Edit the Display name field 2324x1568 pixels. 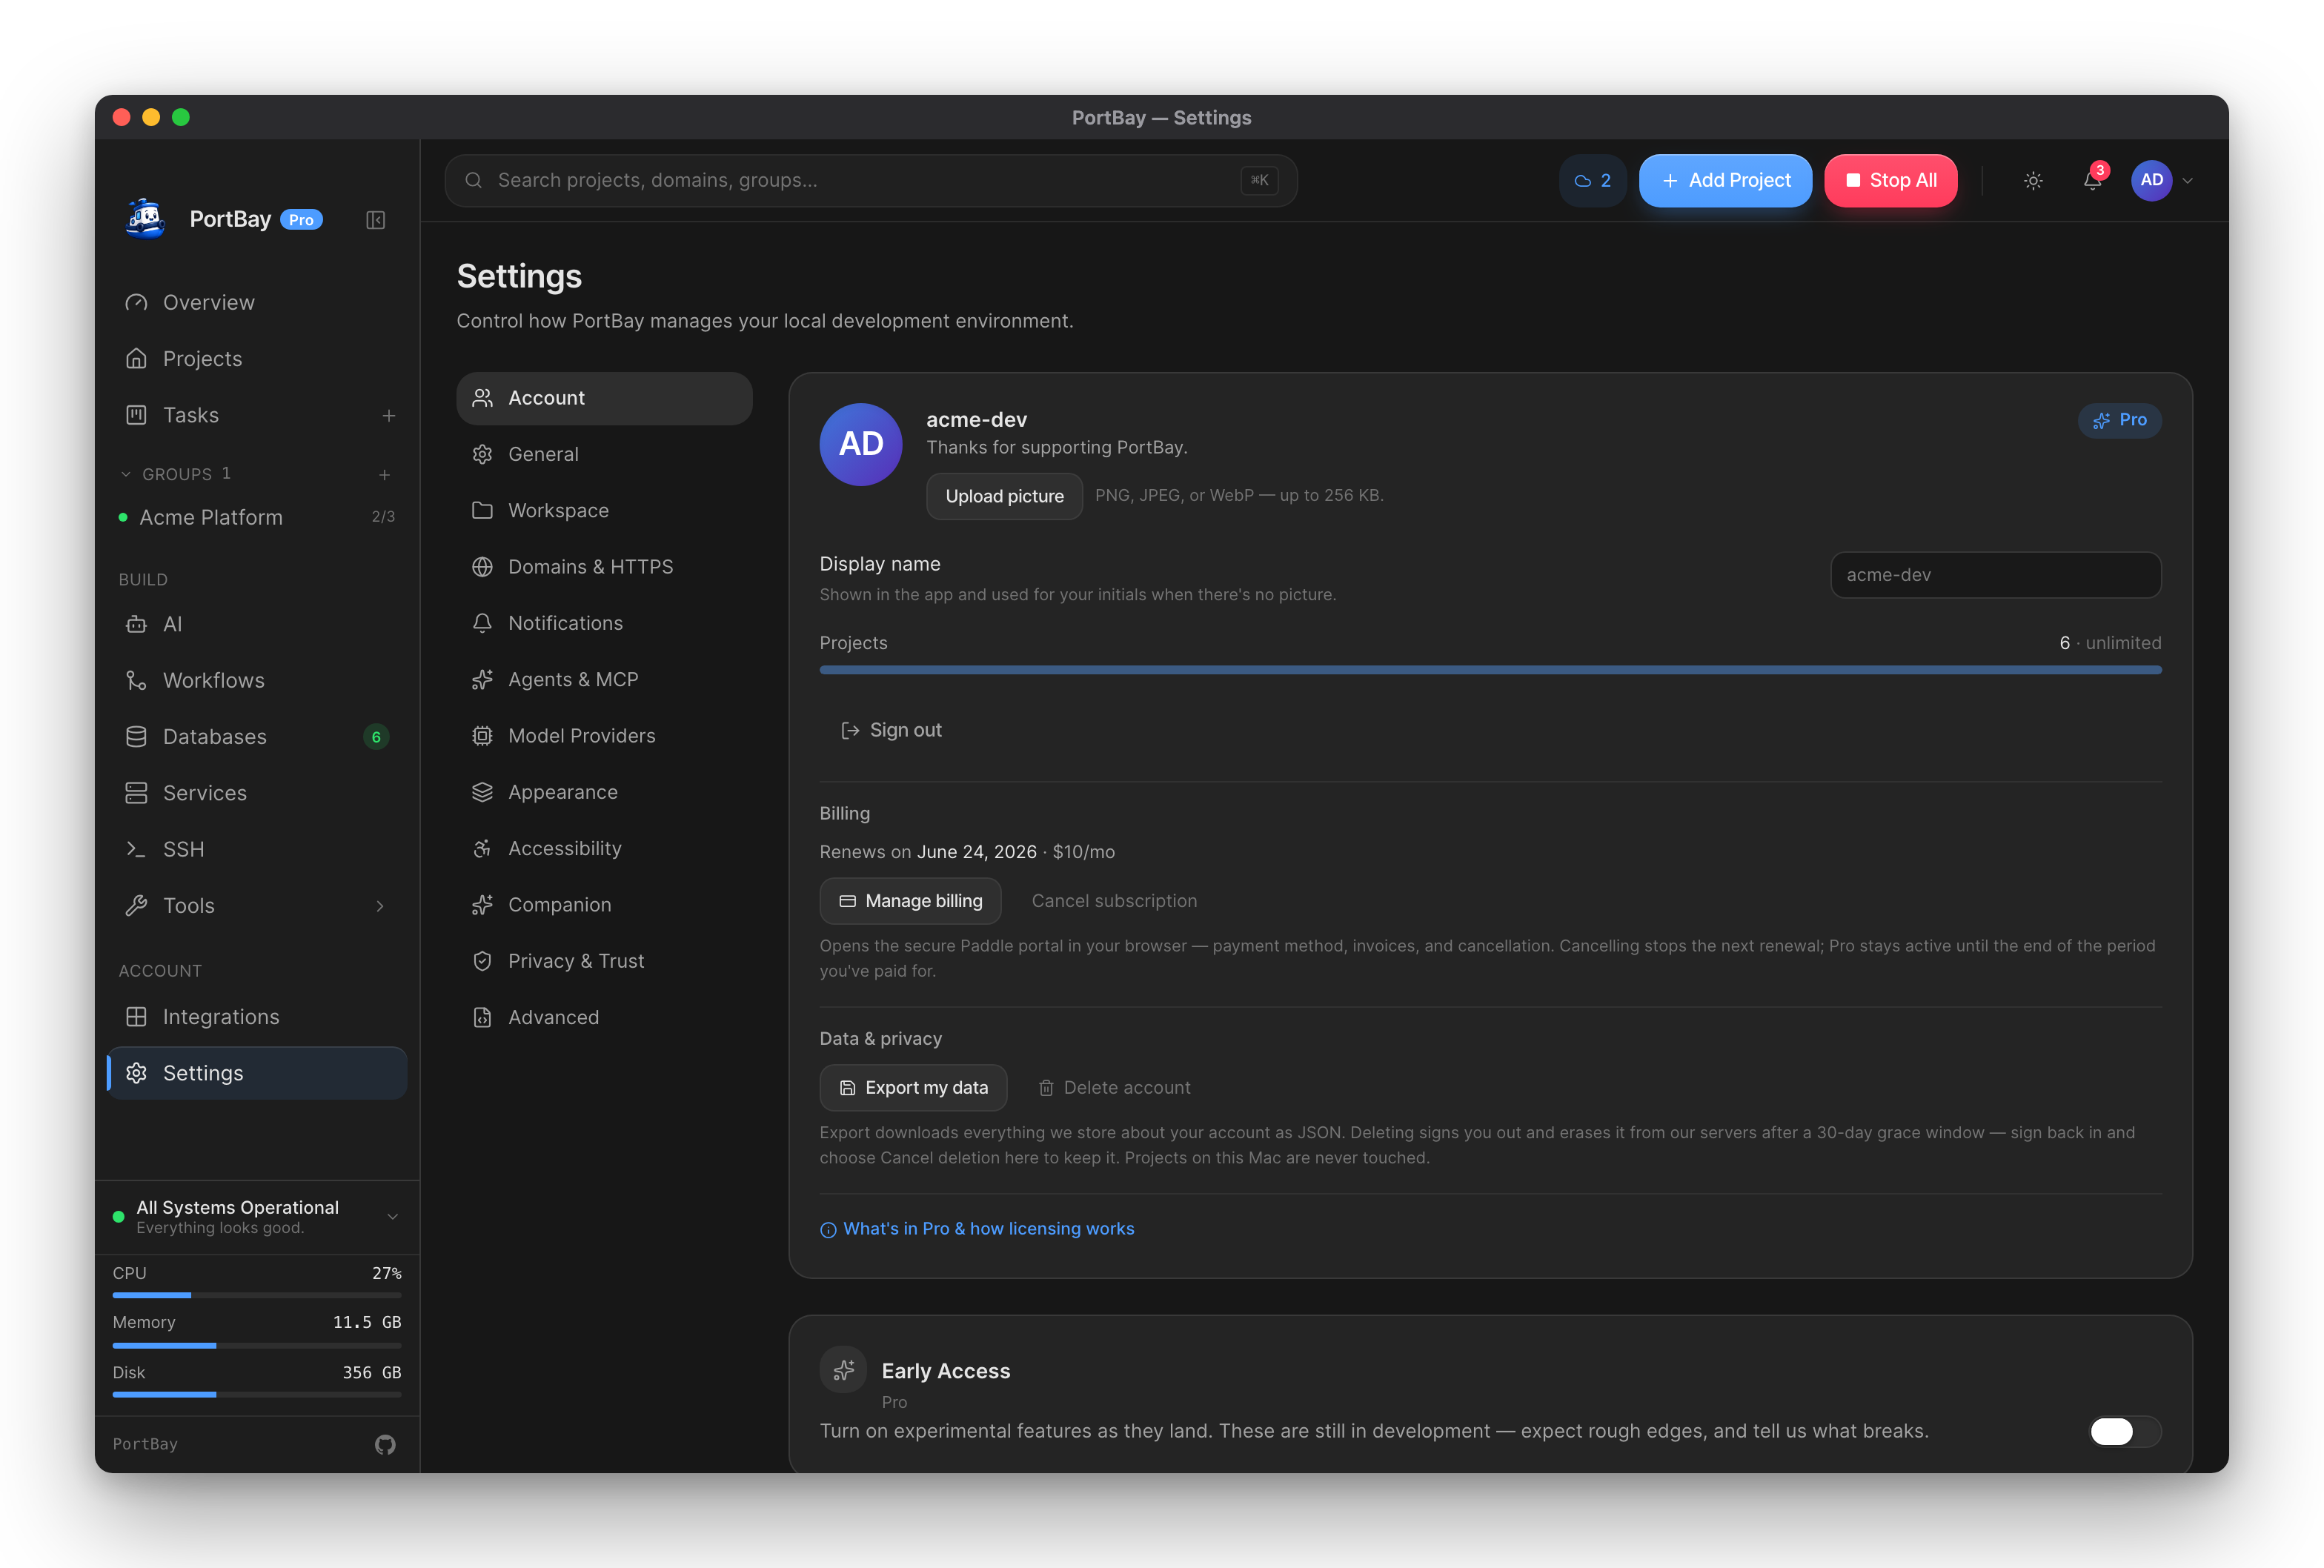pos(1995,575)
